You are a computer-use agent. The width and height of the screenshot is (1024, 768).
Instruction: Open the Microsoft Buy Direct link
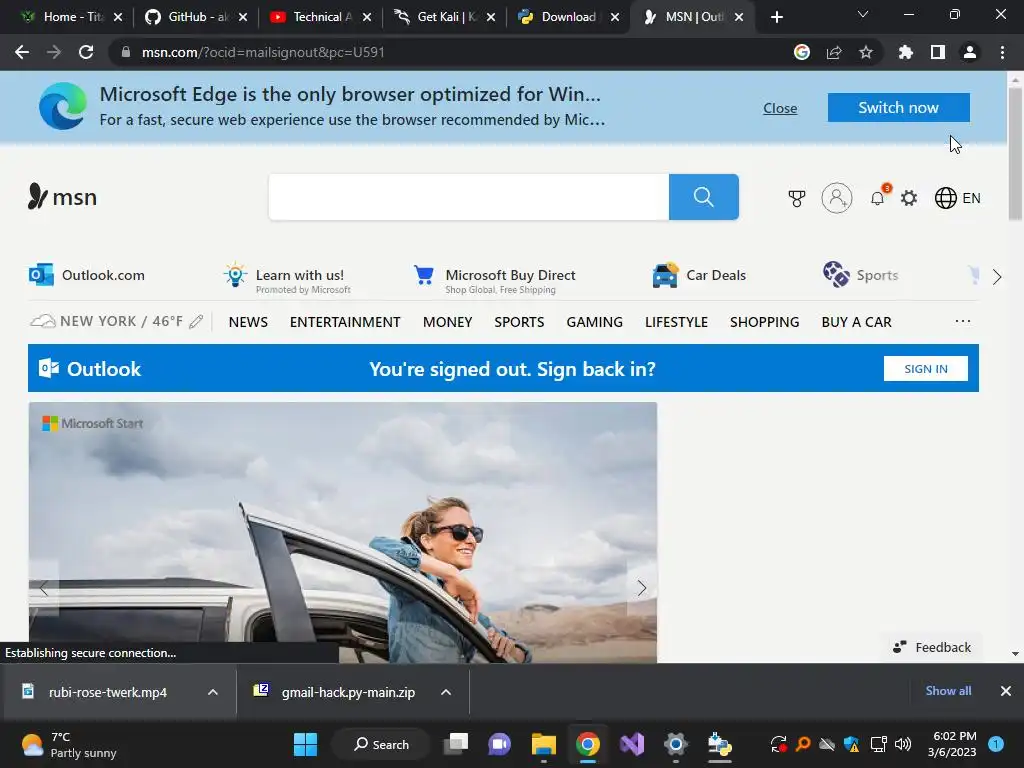pos(494,279)
